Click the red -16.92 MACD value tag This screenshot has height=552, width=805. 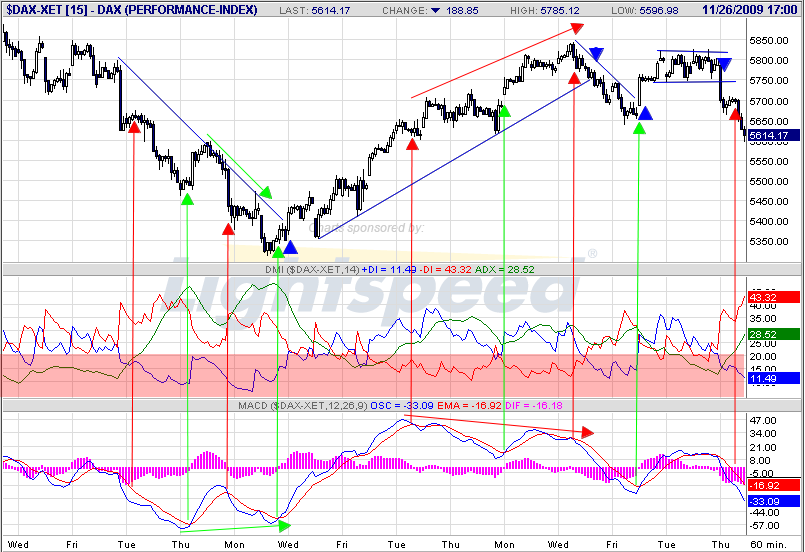(x=774, y=485)
